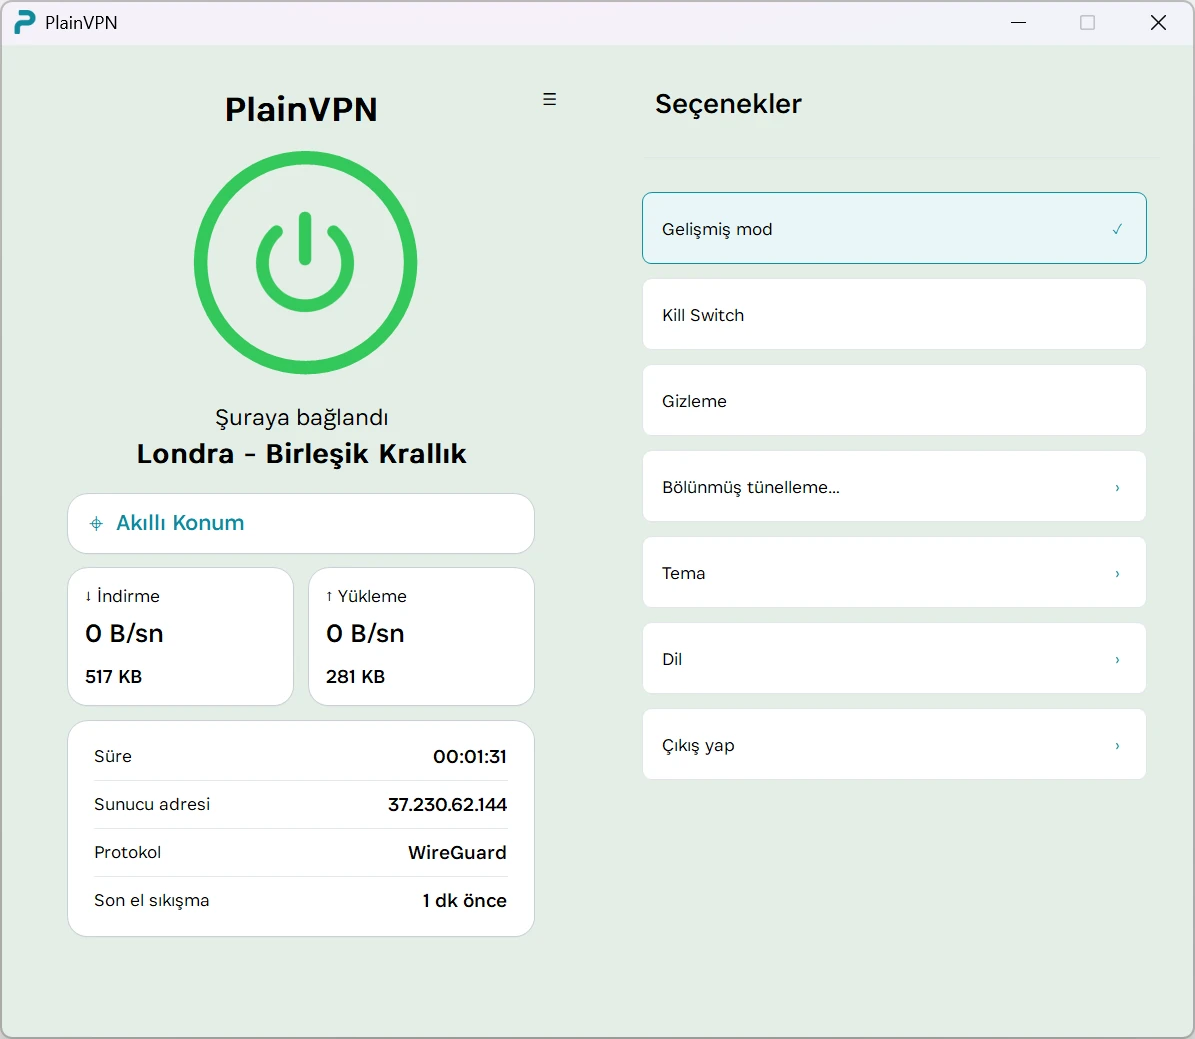
Task: Click the 517 KB download total
Action: click(114, 677)
